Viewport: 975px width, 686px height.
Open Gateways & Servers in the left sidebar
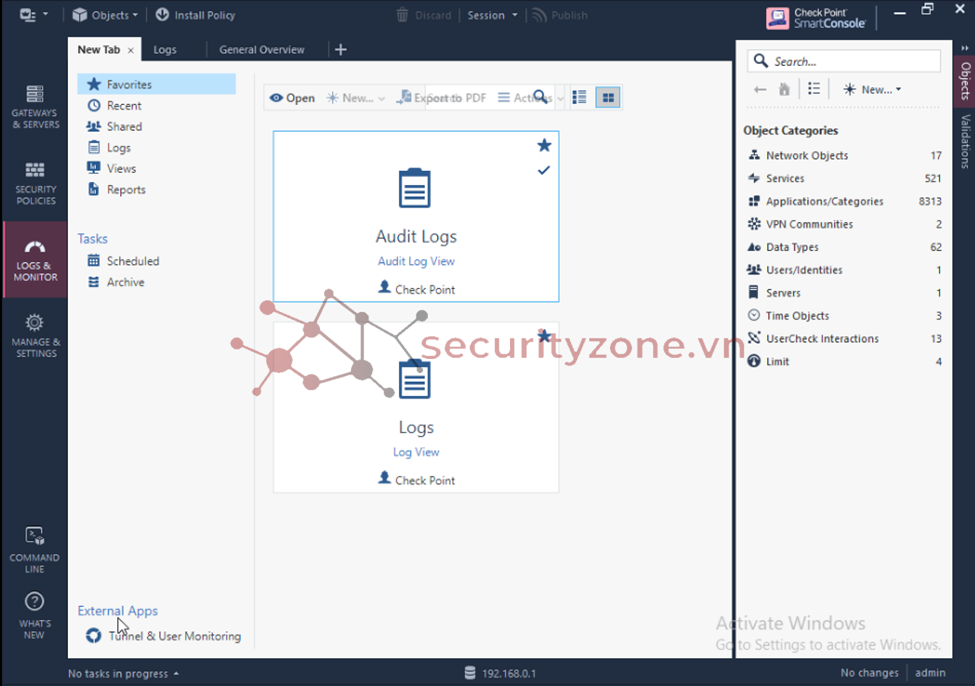tap(35, 107)
